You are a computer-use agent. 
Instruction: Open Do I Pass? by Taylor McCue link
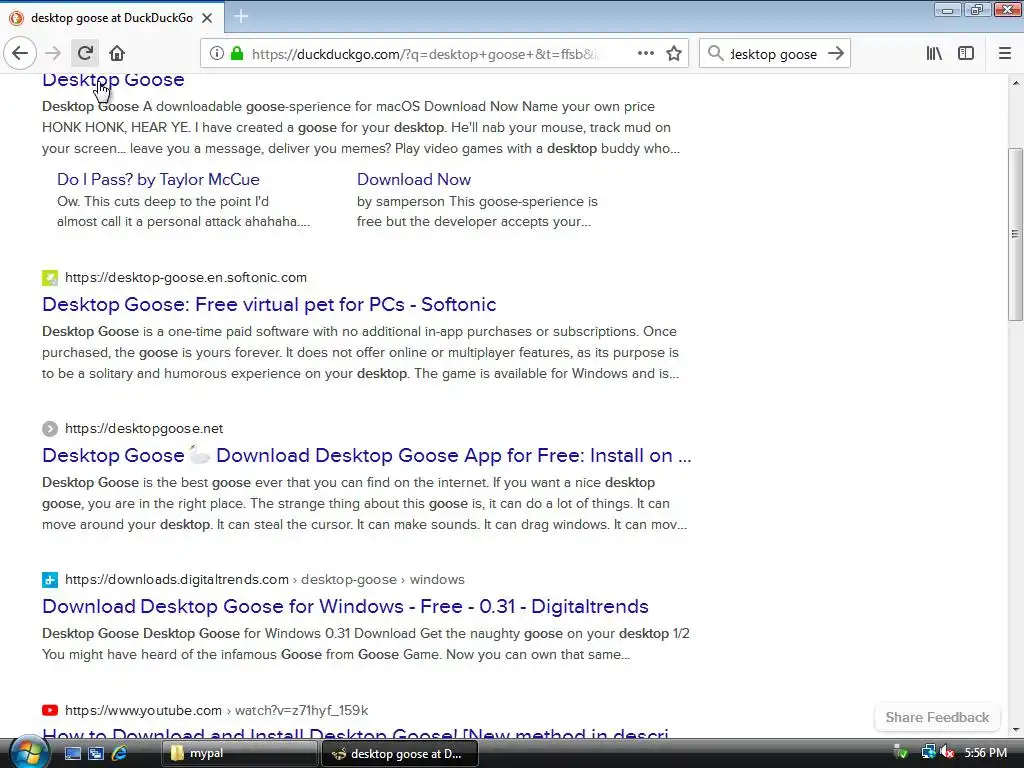[x=158, y=179]
